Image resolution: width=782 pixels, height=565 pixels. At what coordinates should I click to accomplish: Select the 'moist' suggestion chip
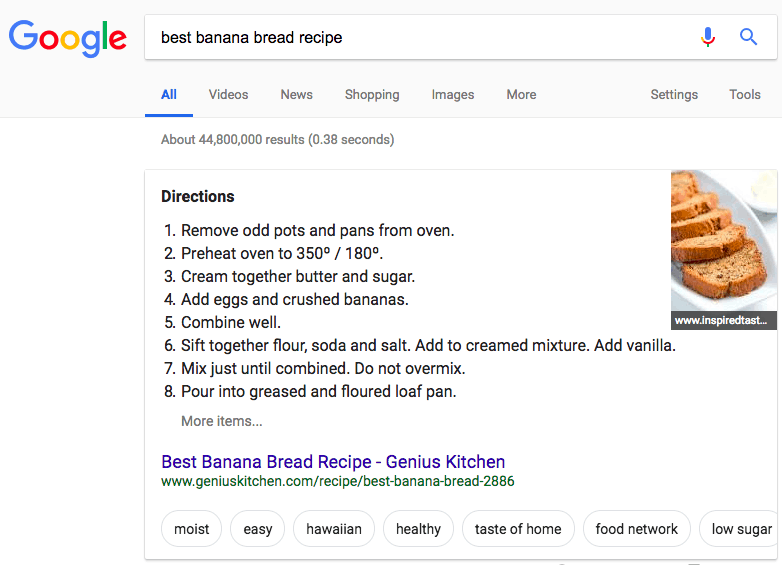tap(191, 529)
